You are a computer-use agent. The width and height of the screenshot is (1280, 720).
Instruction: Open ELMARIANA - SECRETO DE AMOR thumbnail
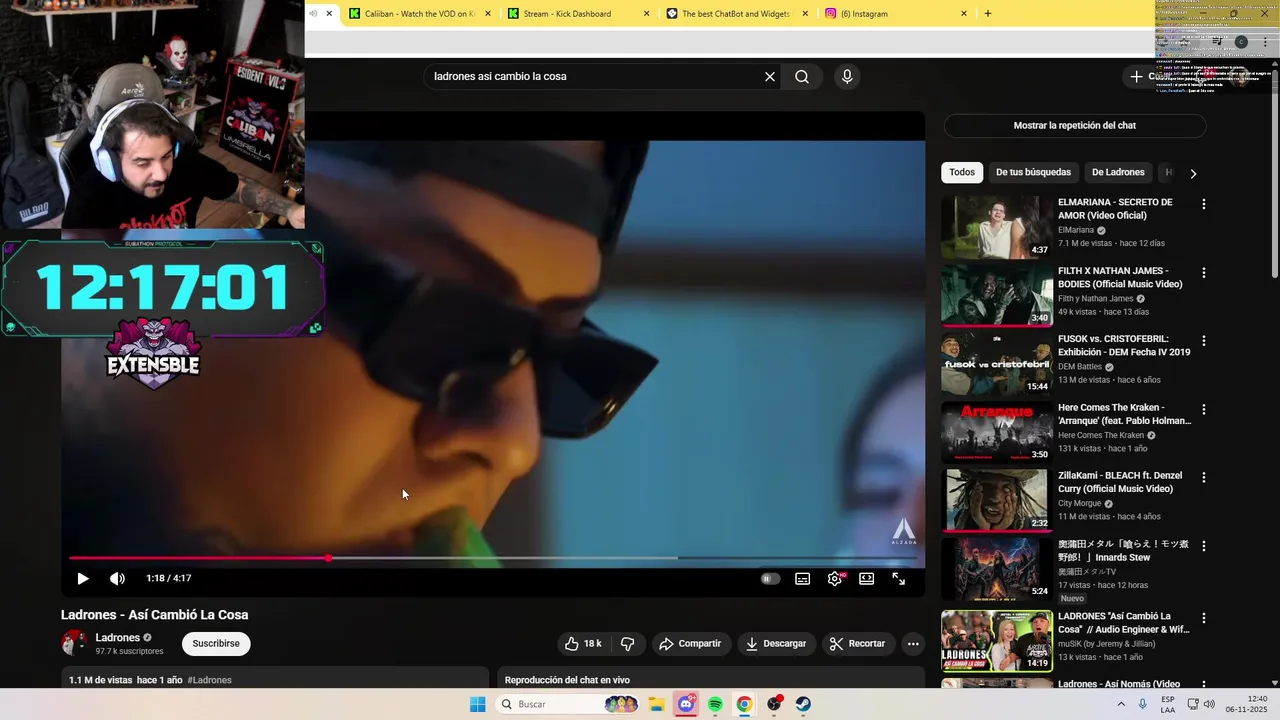pos(996,227)
